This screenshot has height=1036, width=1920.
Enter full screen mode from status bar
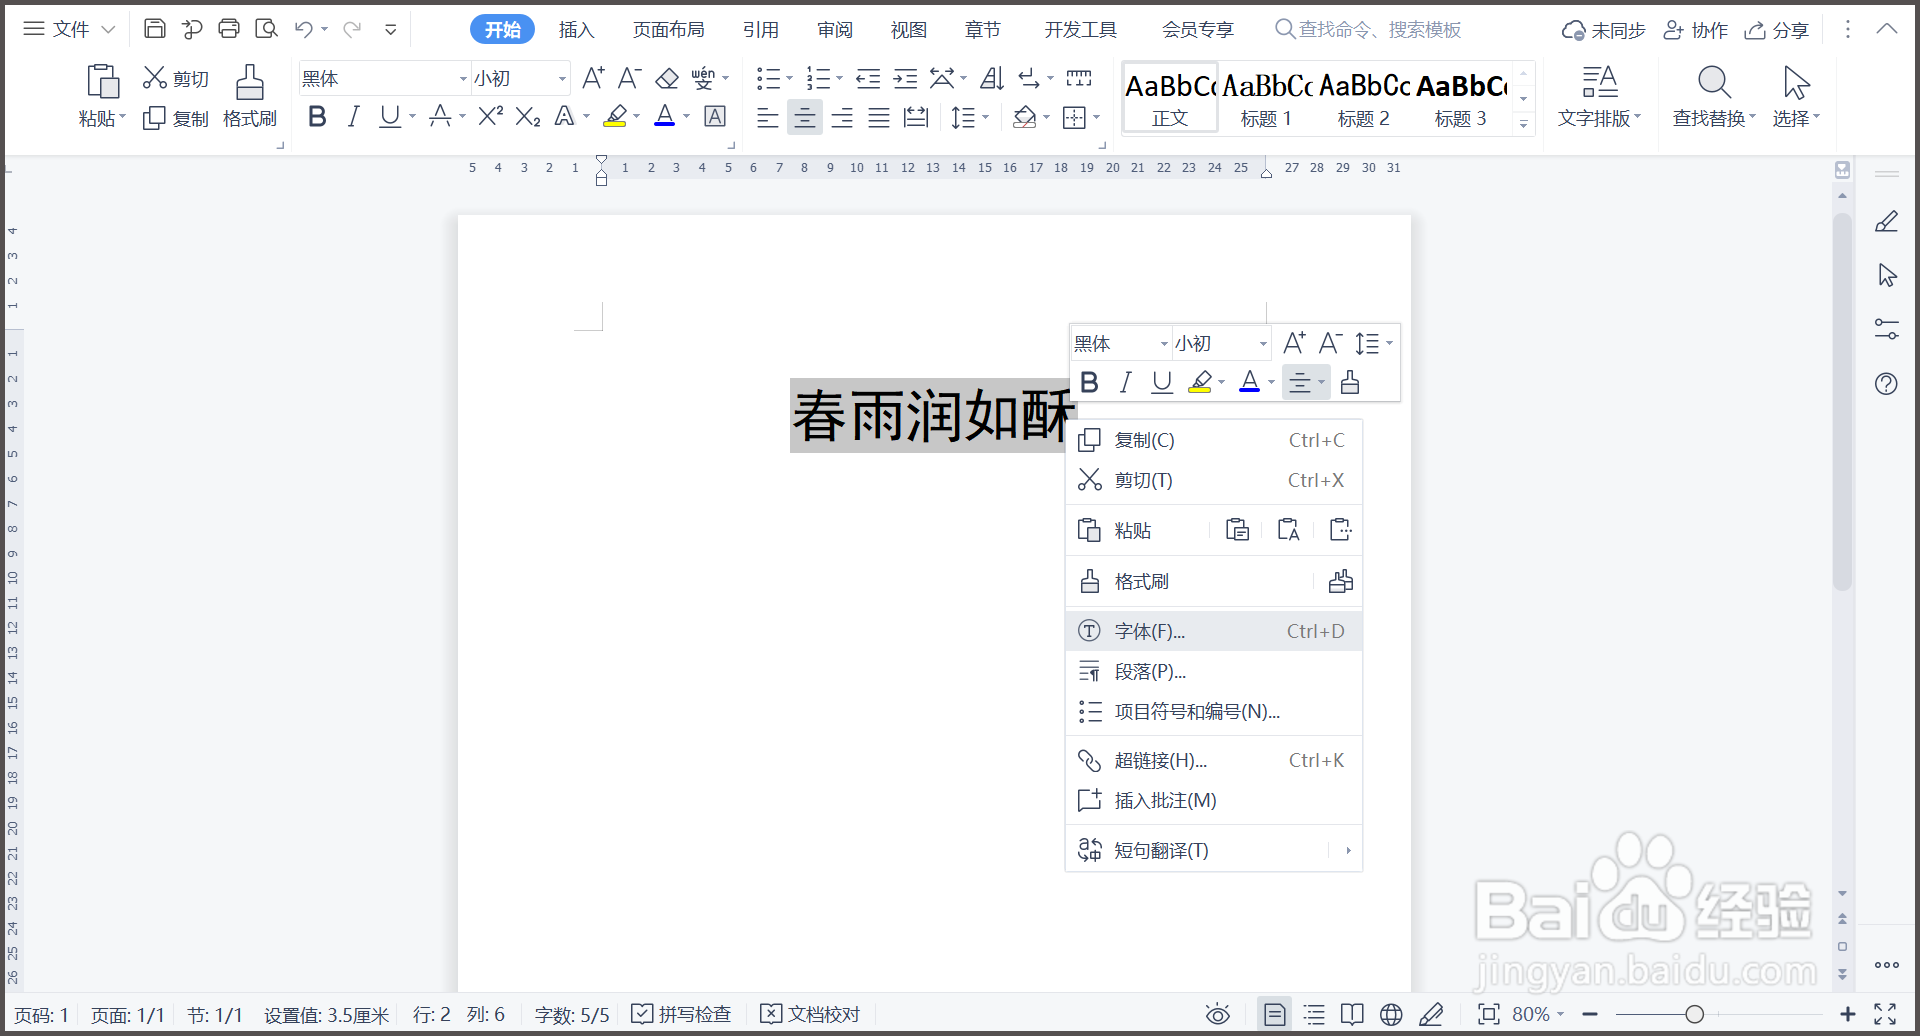1888,1013
